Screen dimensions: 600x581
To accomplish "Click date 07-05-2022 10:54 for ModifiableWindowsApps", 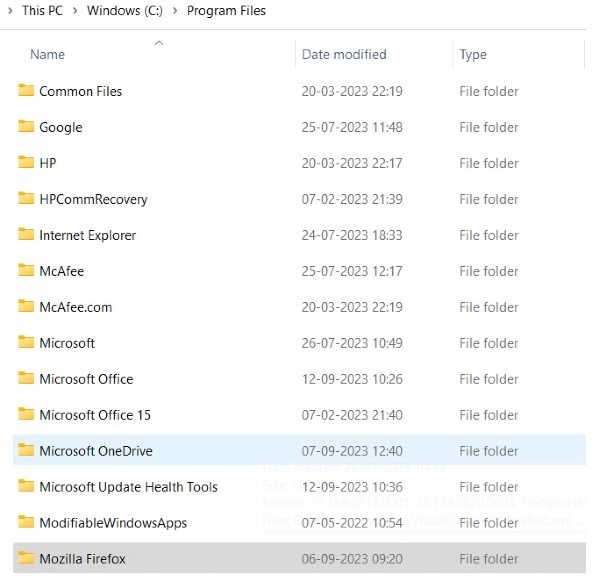I will [352, 523].
